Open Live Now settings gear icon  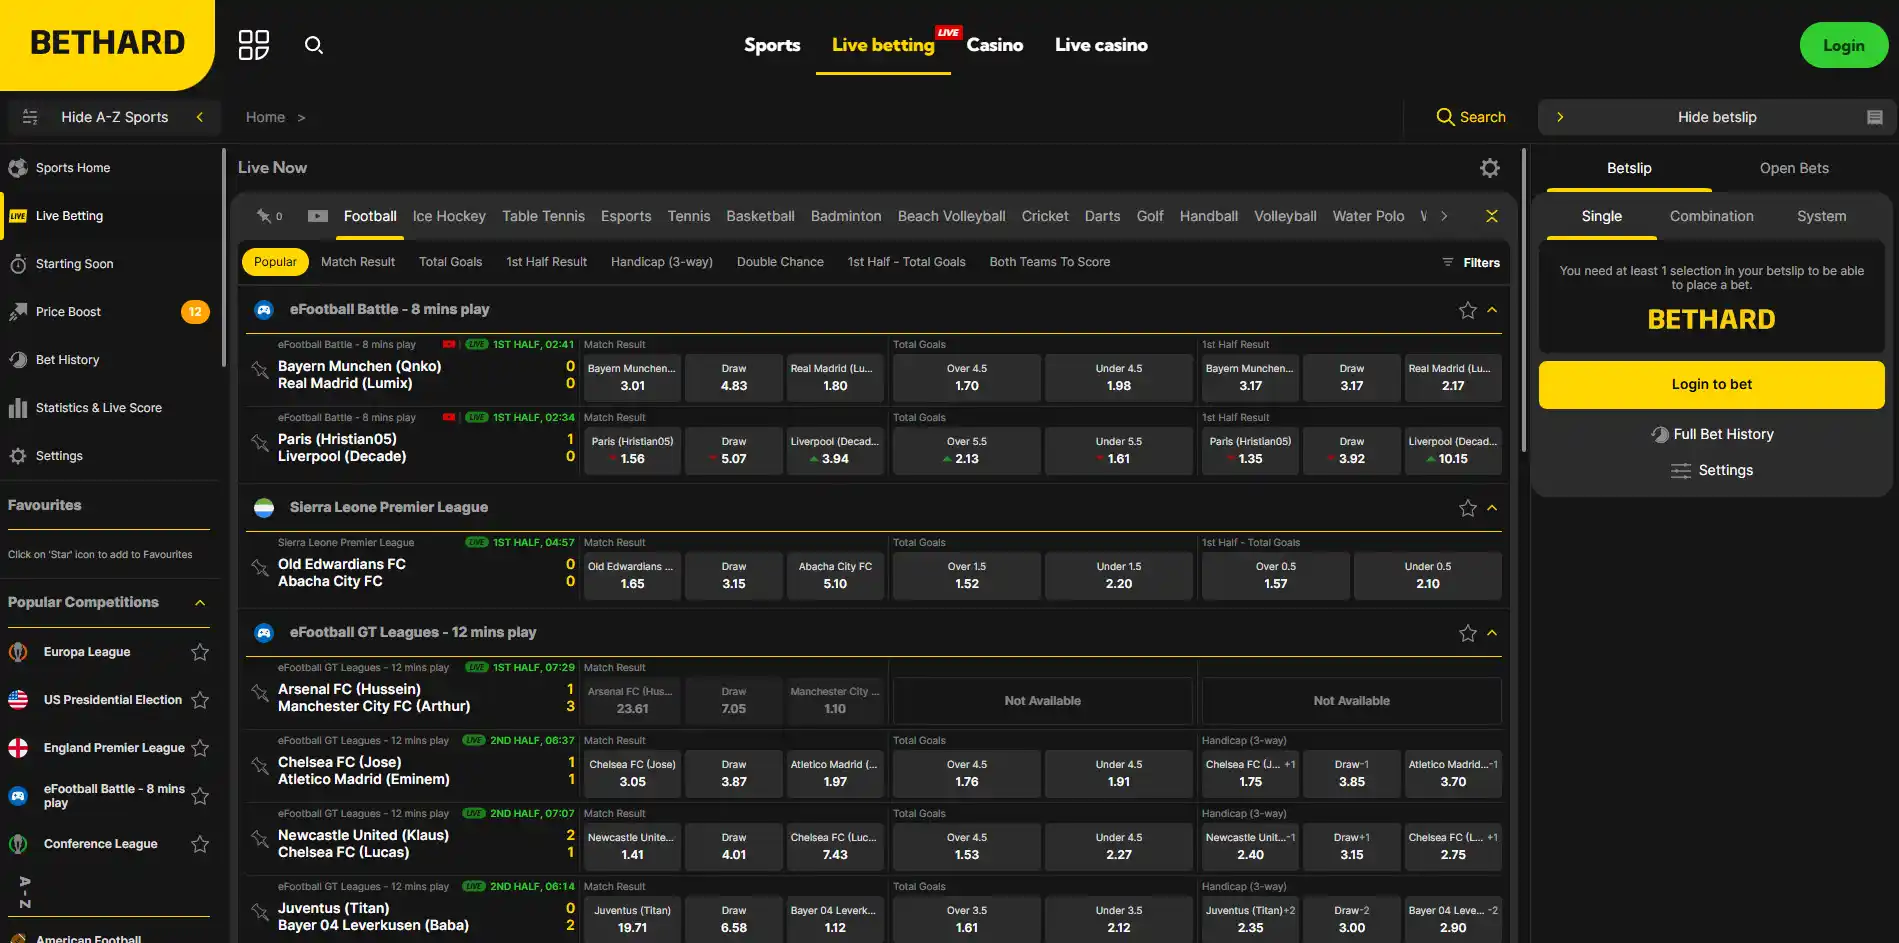pyautogui.click(x=1490, y=168)
